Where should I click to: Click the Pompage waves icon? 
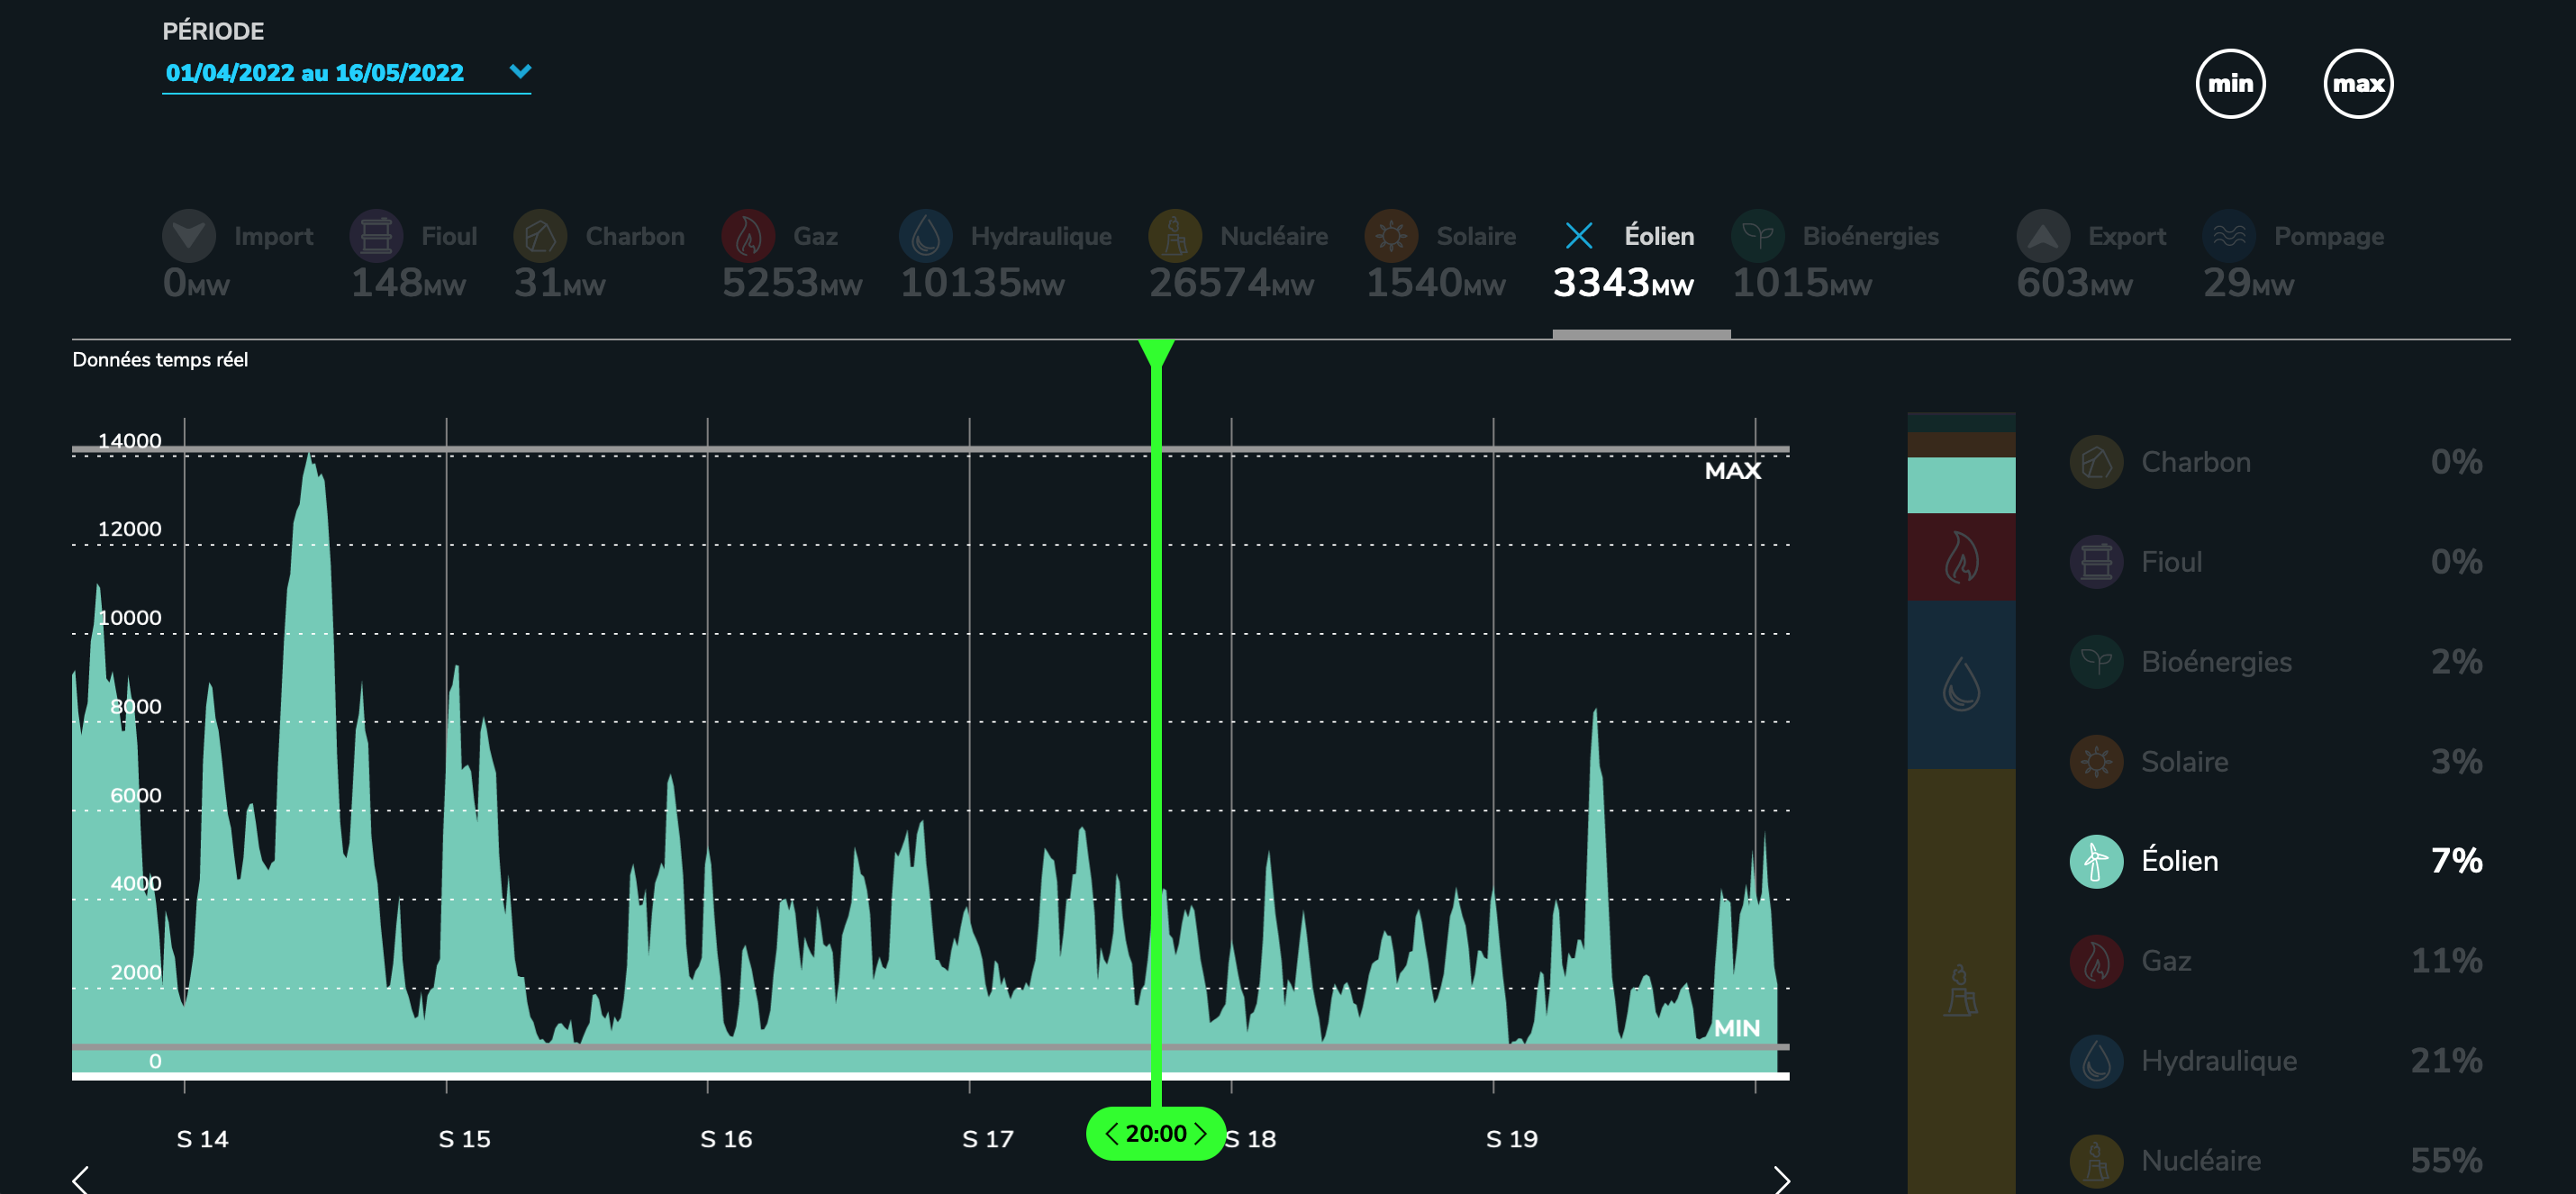[x=2229, y=236]
